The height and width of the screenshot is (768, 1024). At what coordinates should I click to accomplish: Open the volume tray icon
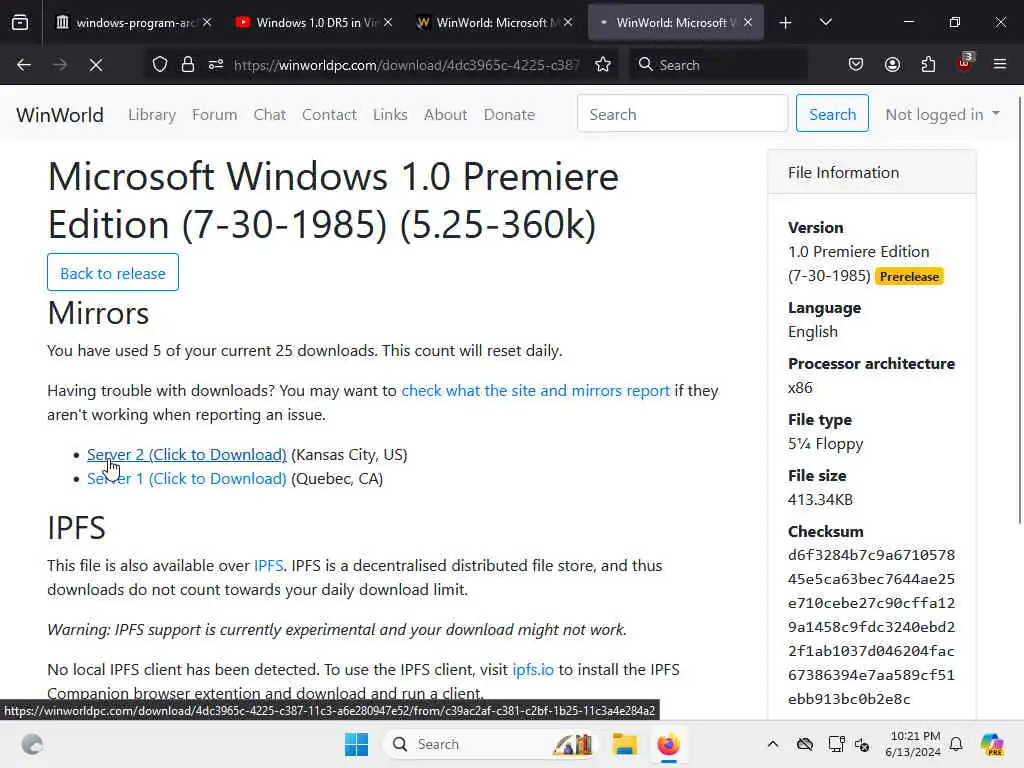[862, 744]
